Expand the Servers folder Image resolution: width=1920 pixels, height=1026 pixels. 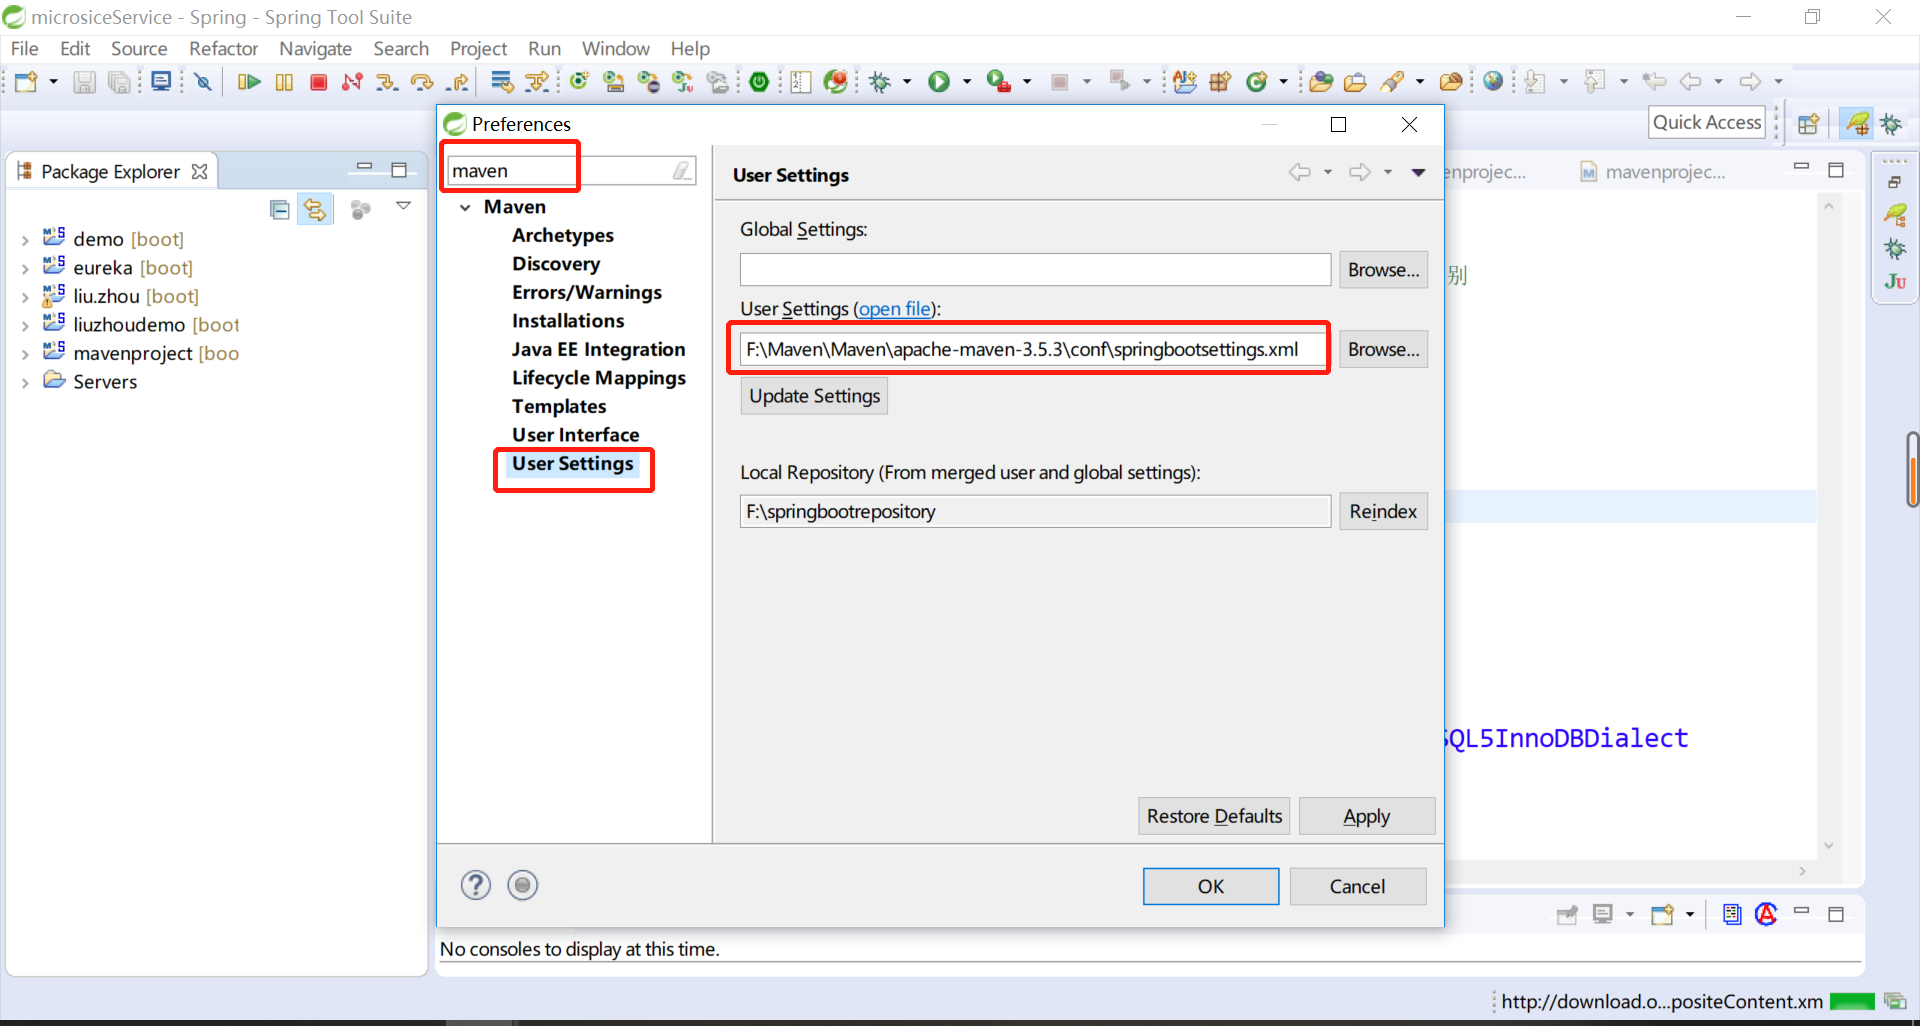[x=25, y=382]
